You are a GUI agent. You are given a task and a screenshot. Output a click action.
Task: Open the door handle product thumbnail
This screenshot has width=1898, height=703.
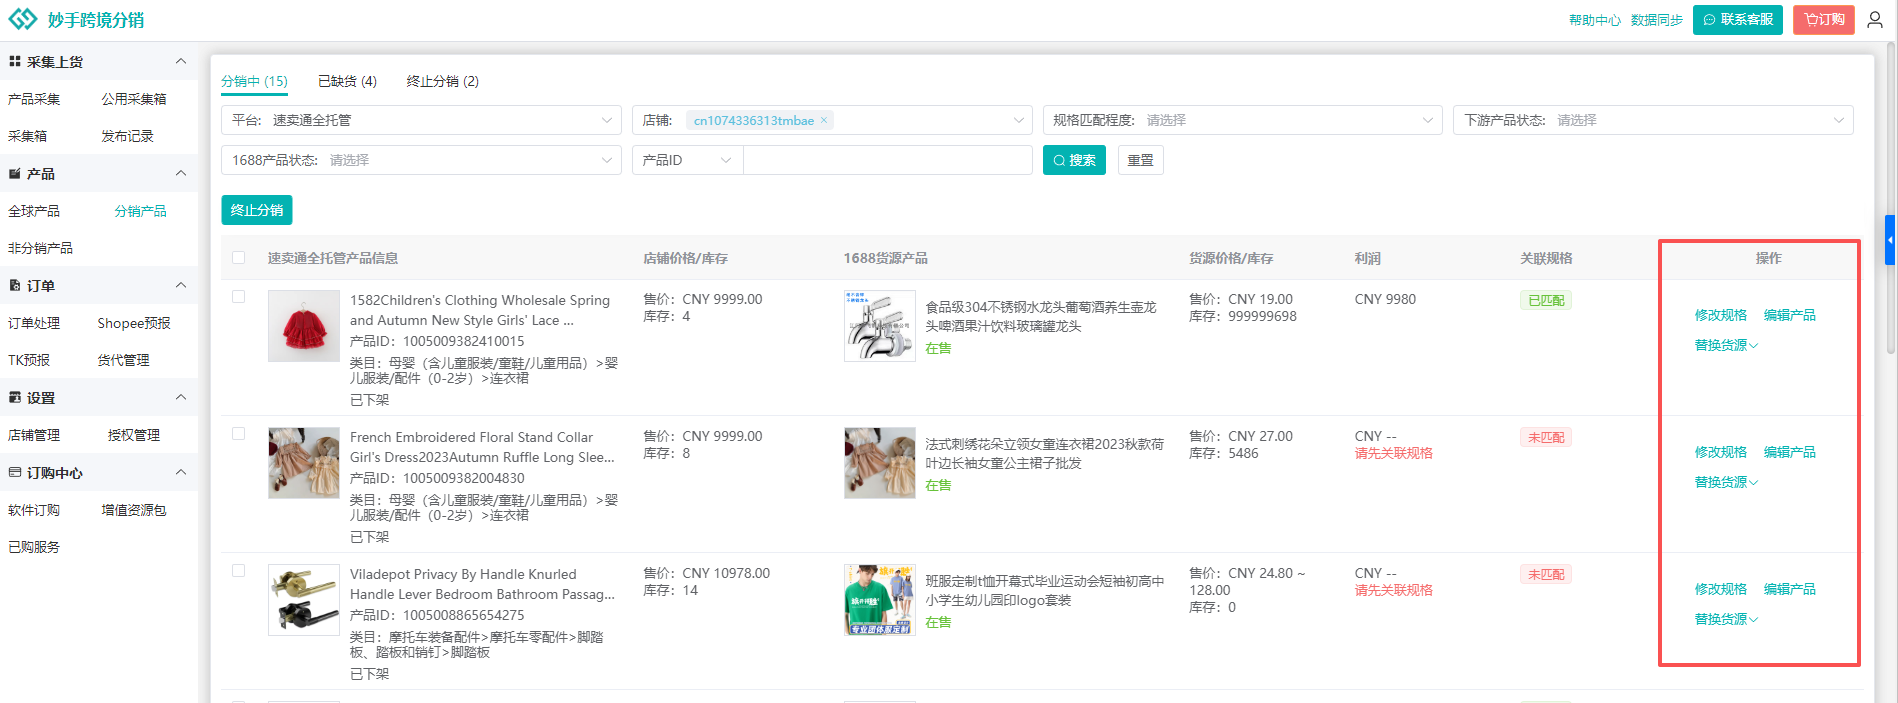[x=304, y=600]
